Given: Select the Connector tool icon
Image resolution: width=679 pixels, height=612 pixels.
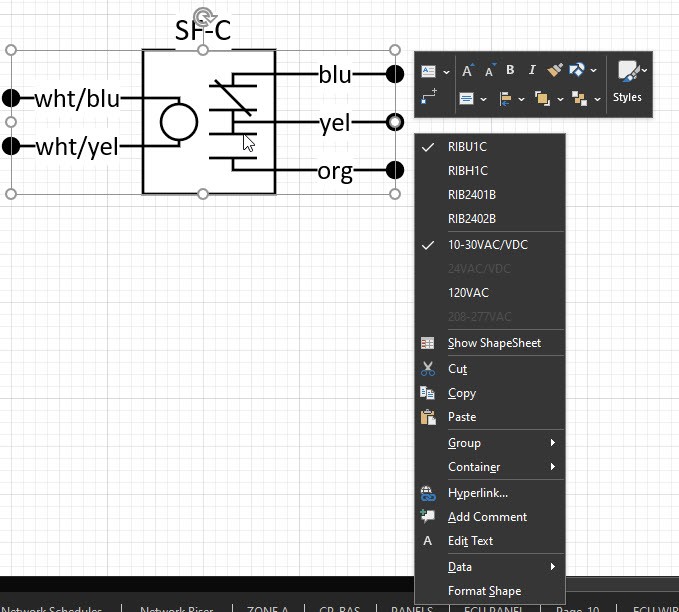Looking at the screenshot, I should click(x=429, y=97).
